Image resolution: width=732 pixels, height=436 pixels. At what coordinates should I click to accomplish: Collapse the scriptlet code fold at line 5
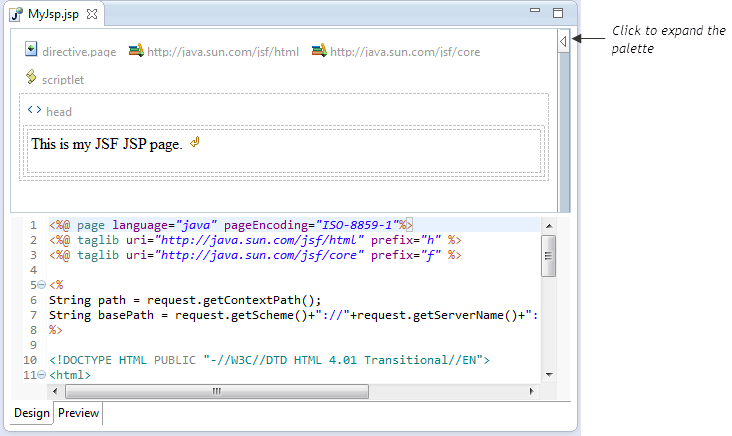(41, 285)
